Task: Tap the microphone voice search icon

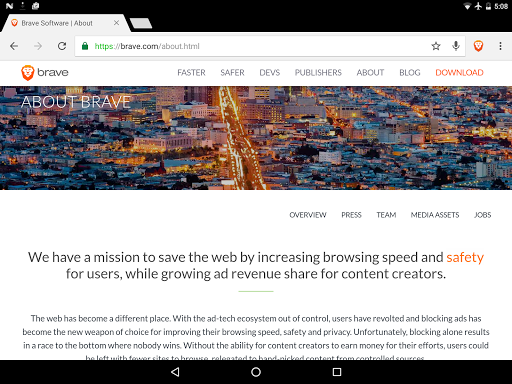Action: pyautogui.click(x=456, y=46)
